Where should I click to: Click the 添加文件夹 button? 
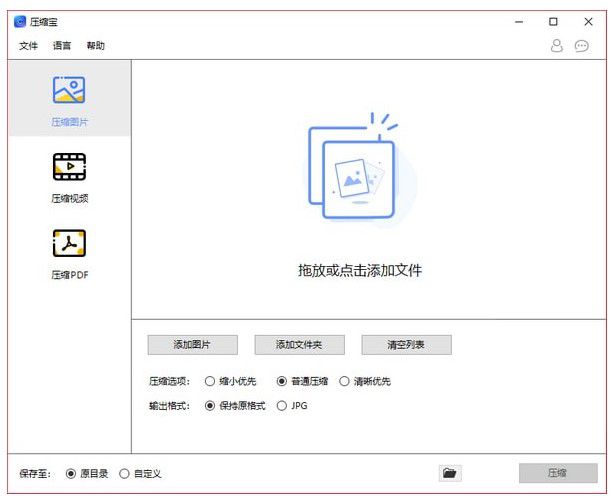299,344
